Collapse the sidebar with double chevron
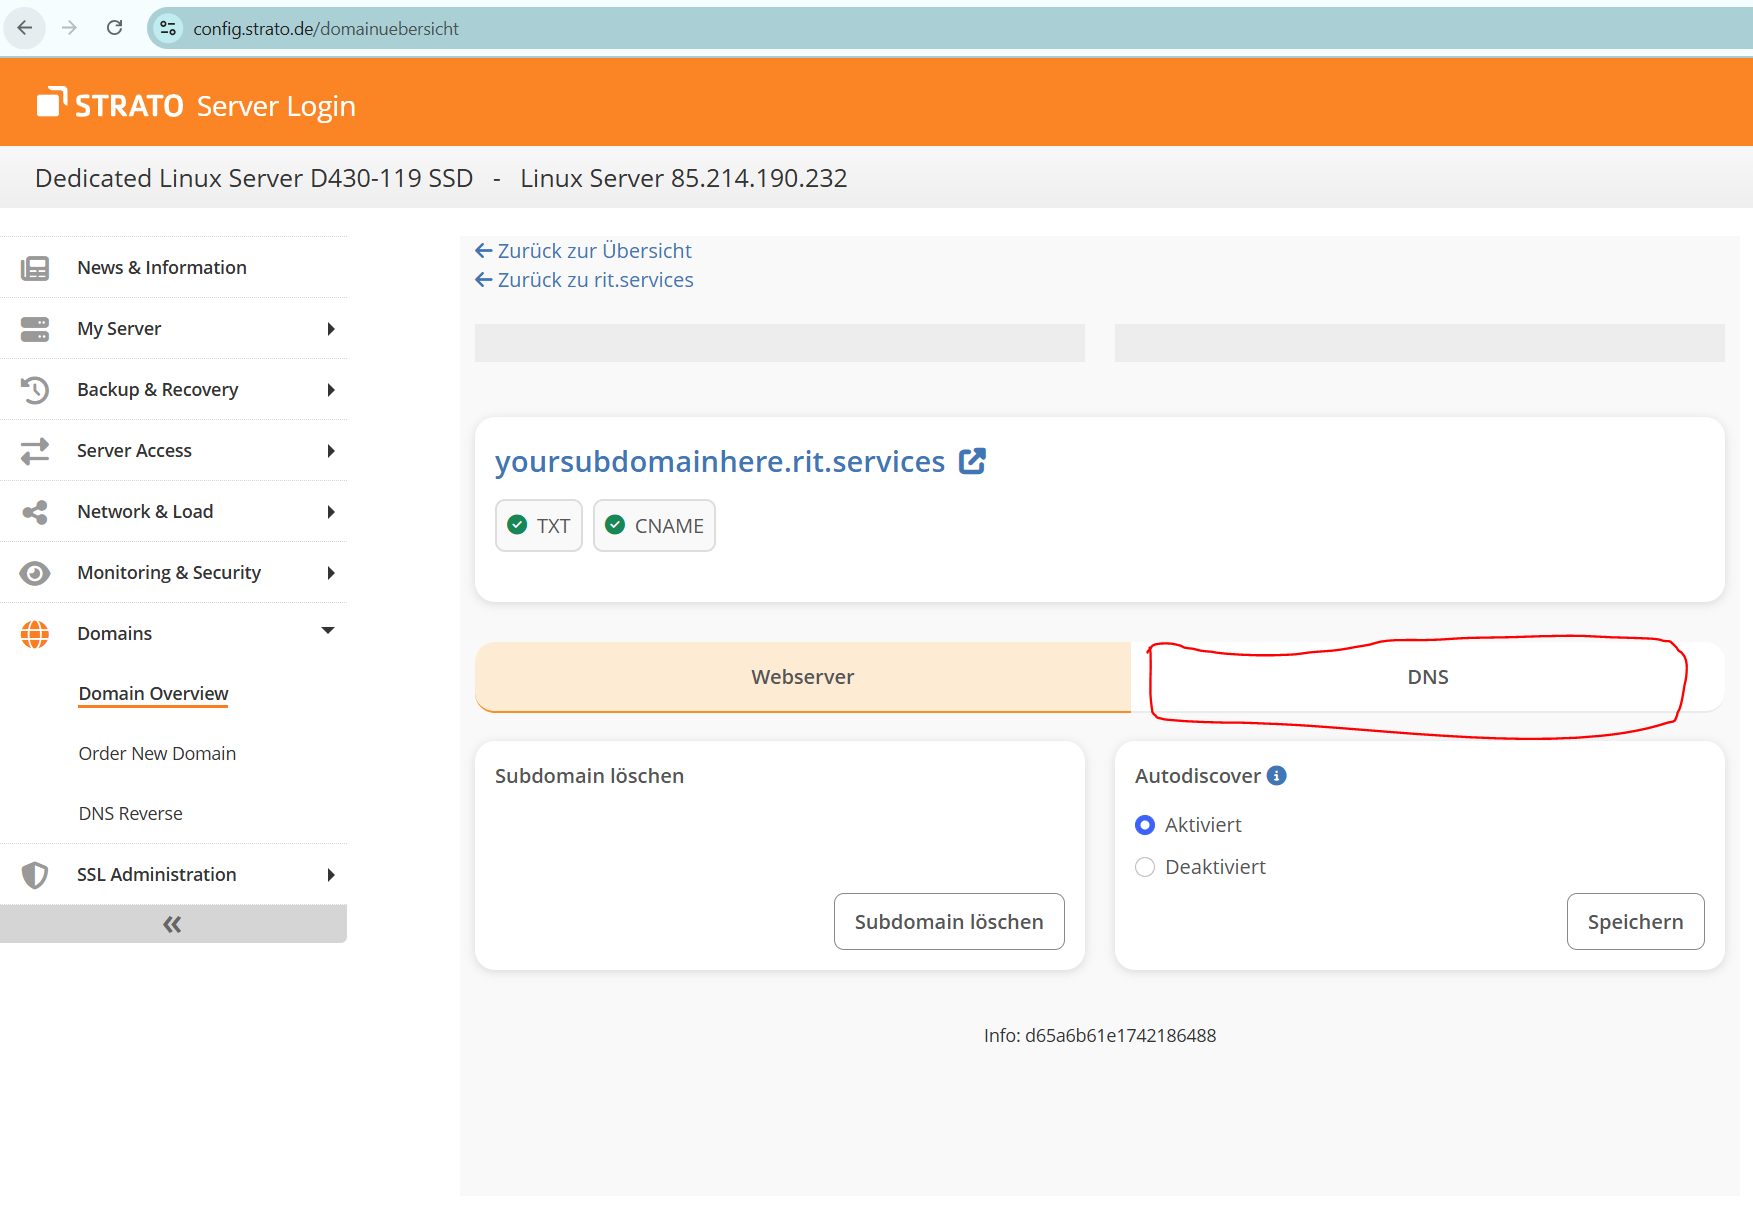This screenshot has height=1222, width=1753. click(172, 924)
